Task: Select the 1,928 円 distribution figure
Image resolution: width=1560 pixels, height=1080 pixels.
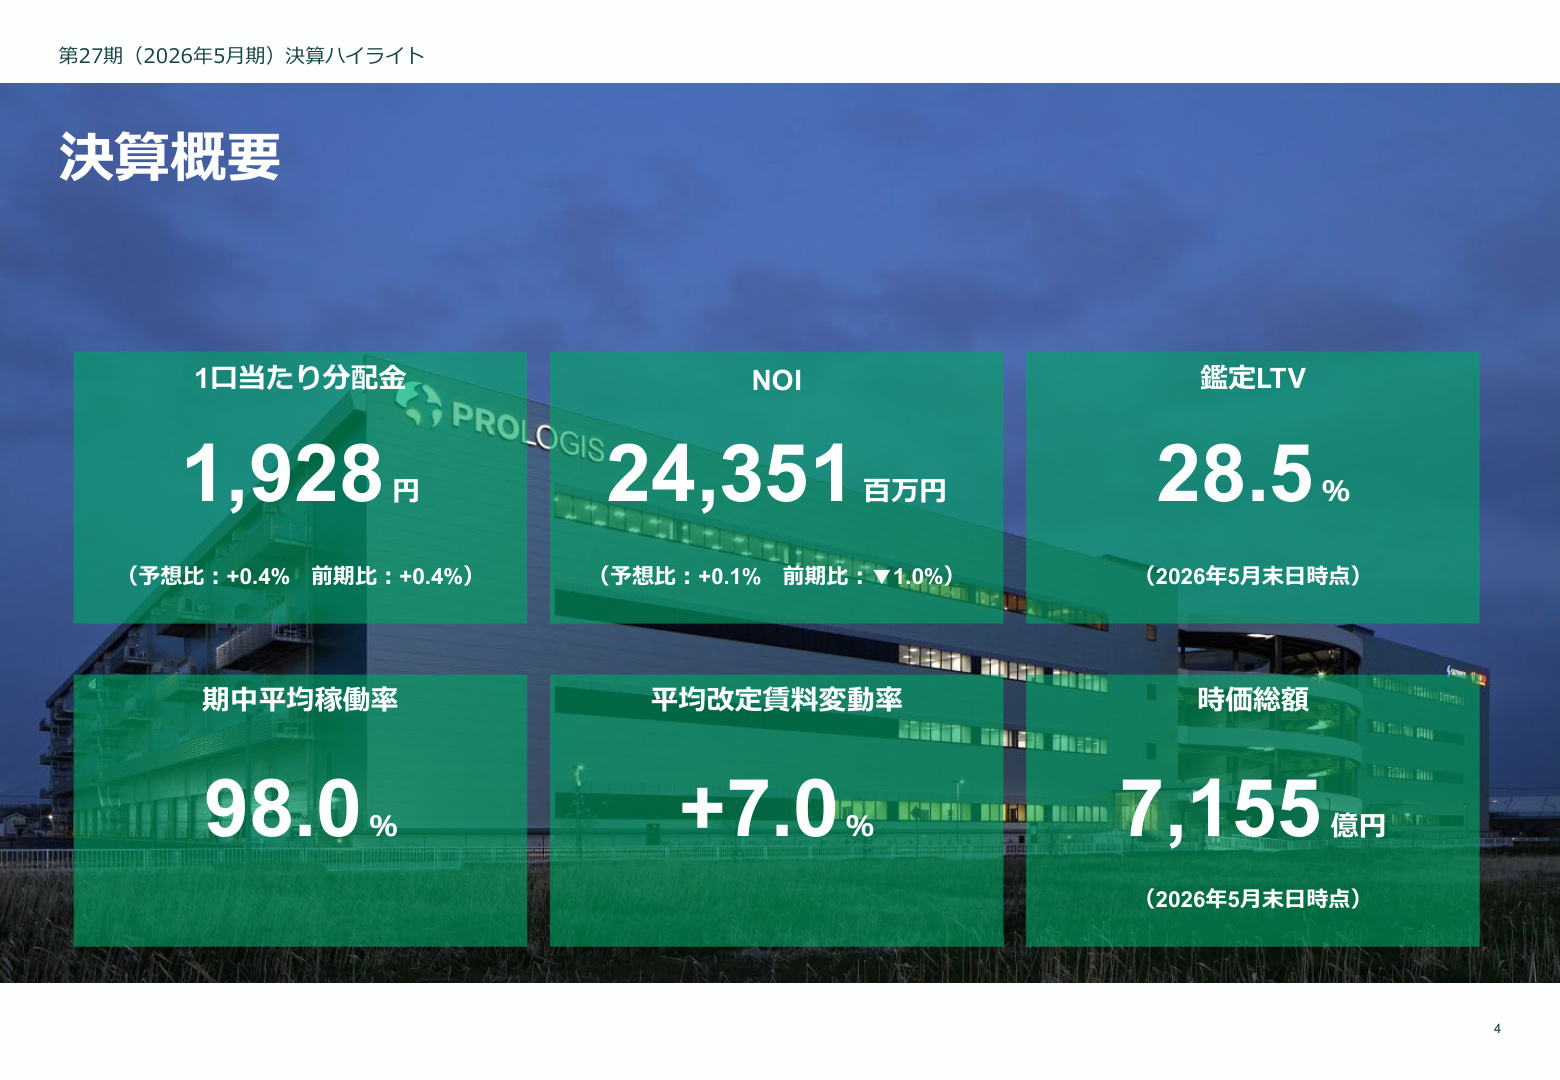Action: 301,474
